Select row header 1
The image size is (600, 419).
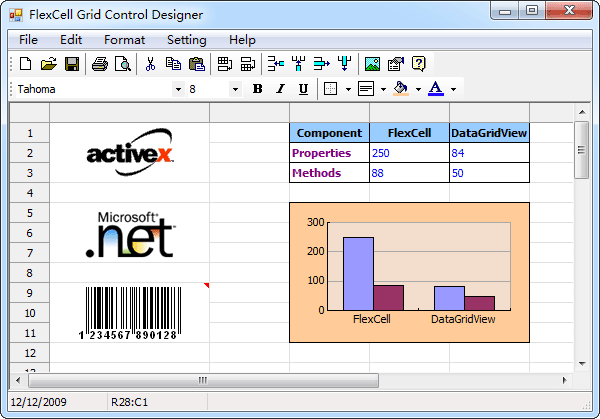pos(30,133)
